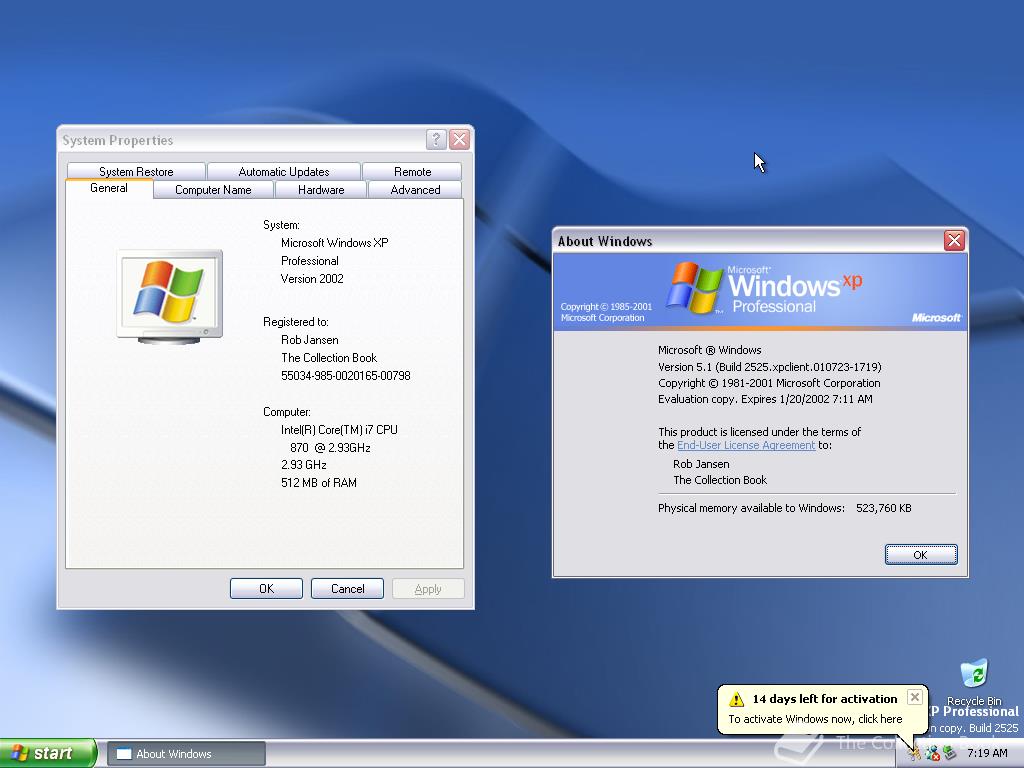Open the Recycle Bin desktop icon
This screenshot has height=768, width=1024.
(x=974, y=682)
